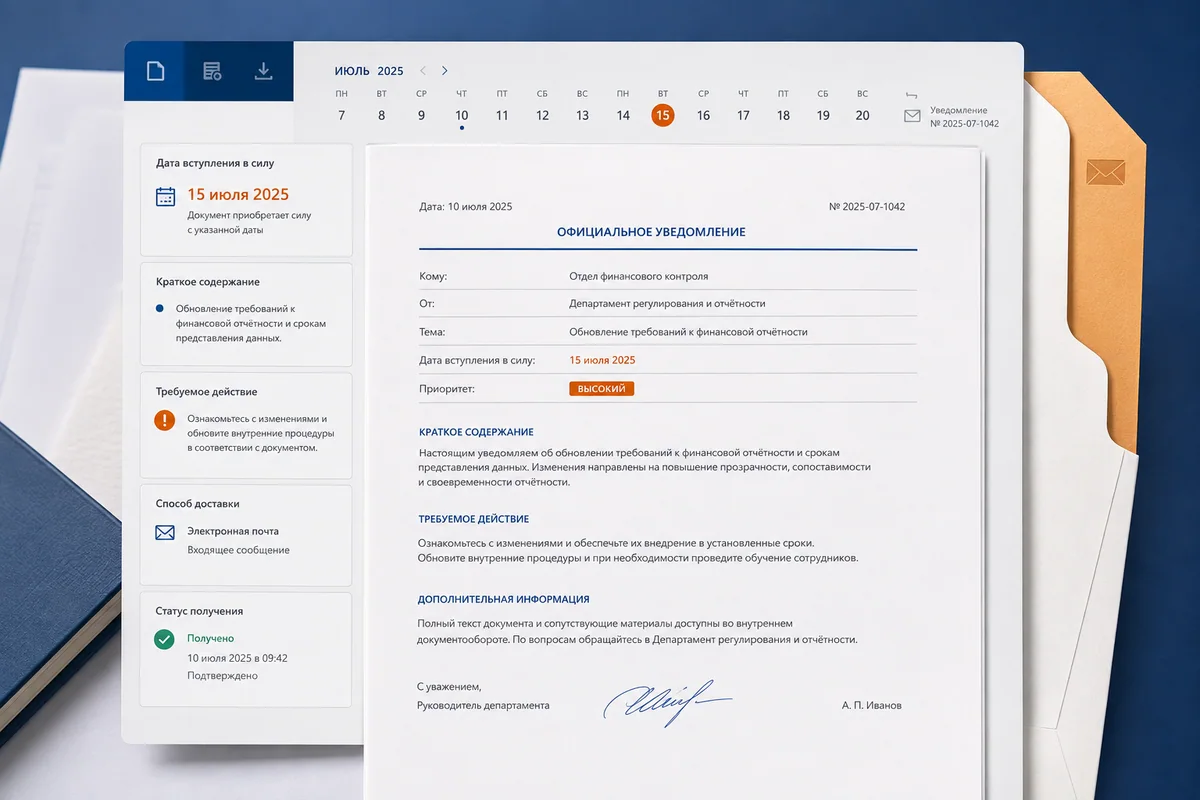Click the orange exclamation warning icon
1200x800 pixels.
[165, 420]
